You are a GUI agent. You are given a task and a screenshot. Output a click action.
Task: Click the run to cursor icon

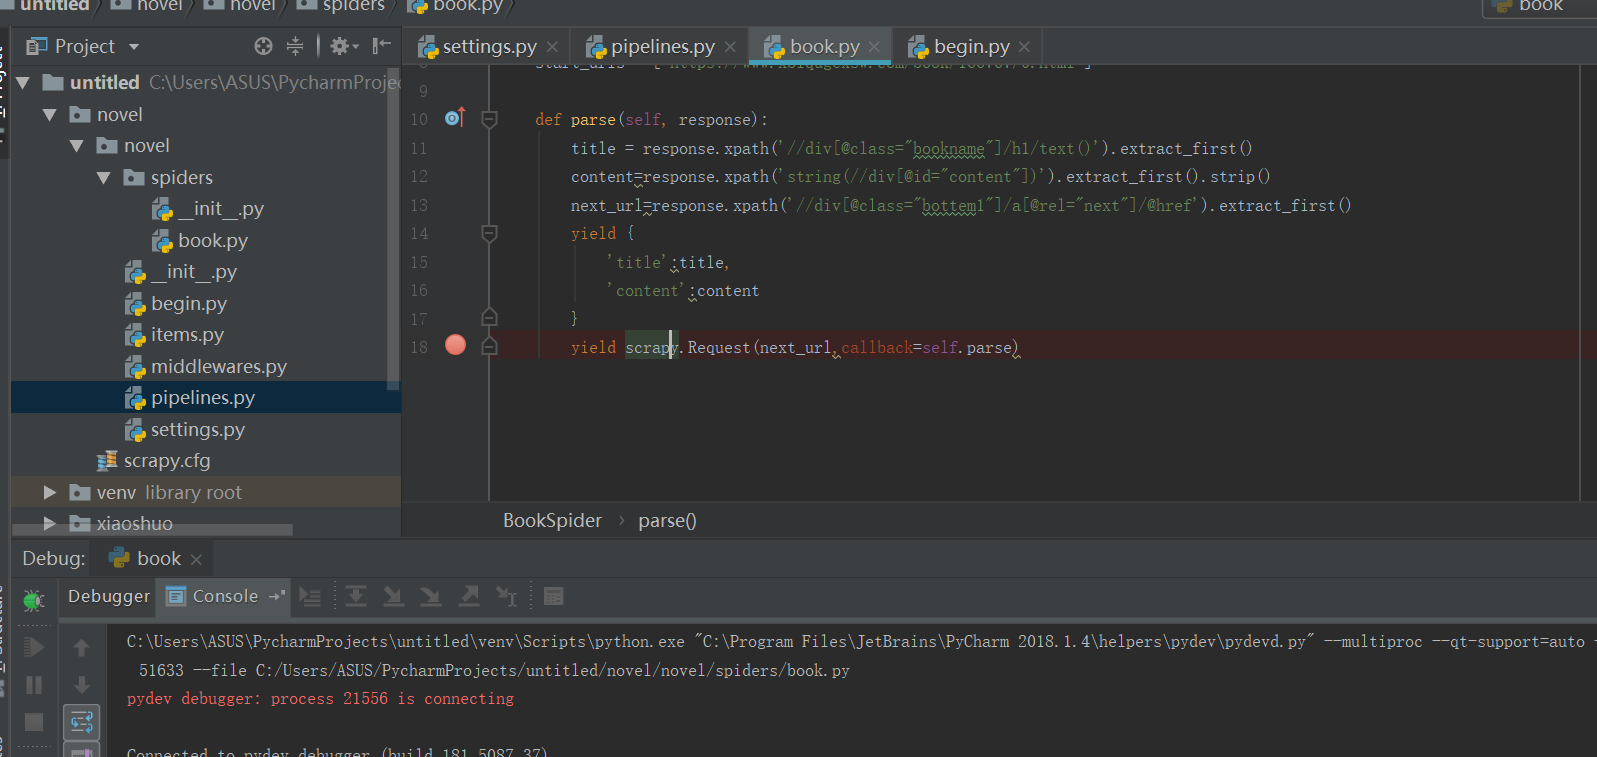click(506, 597)
